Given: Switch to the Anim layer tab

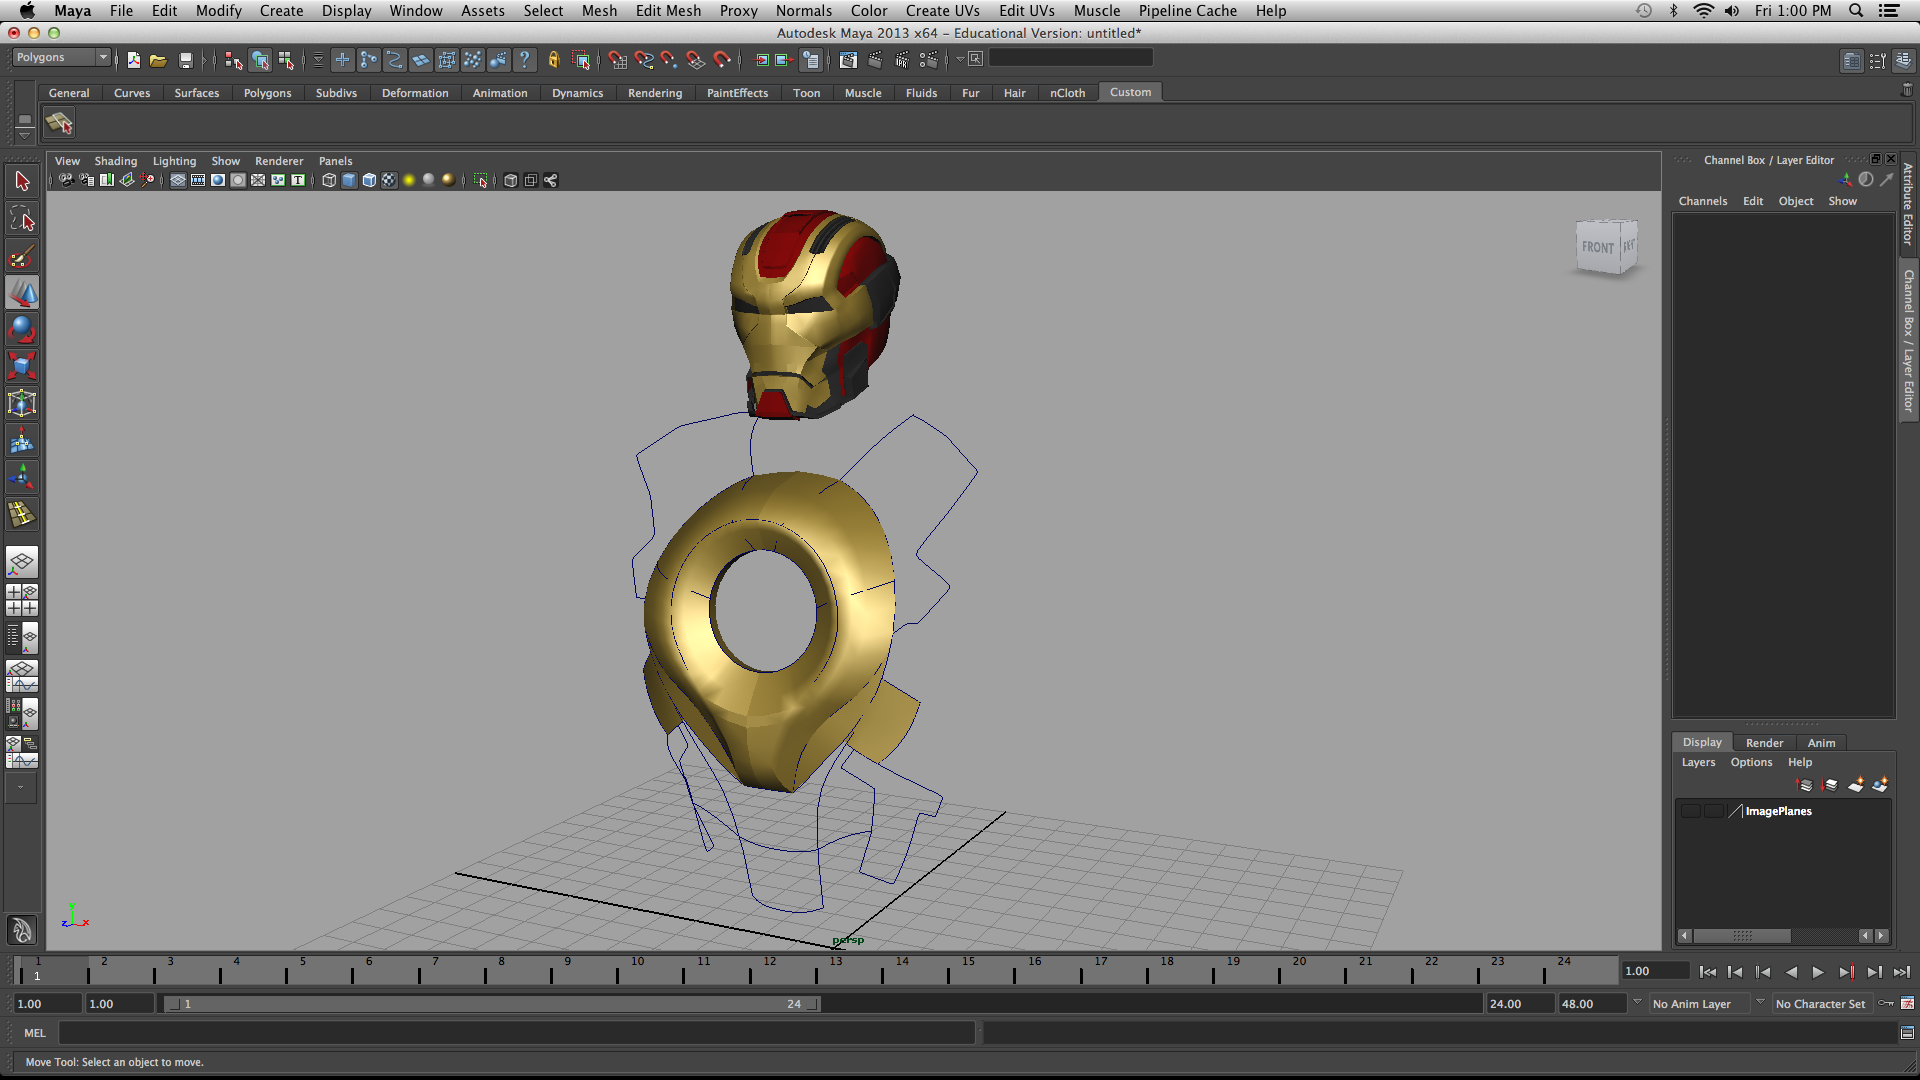Looking at the screenshot, I should pos(1821,743).
